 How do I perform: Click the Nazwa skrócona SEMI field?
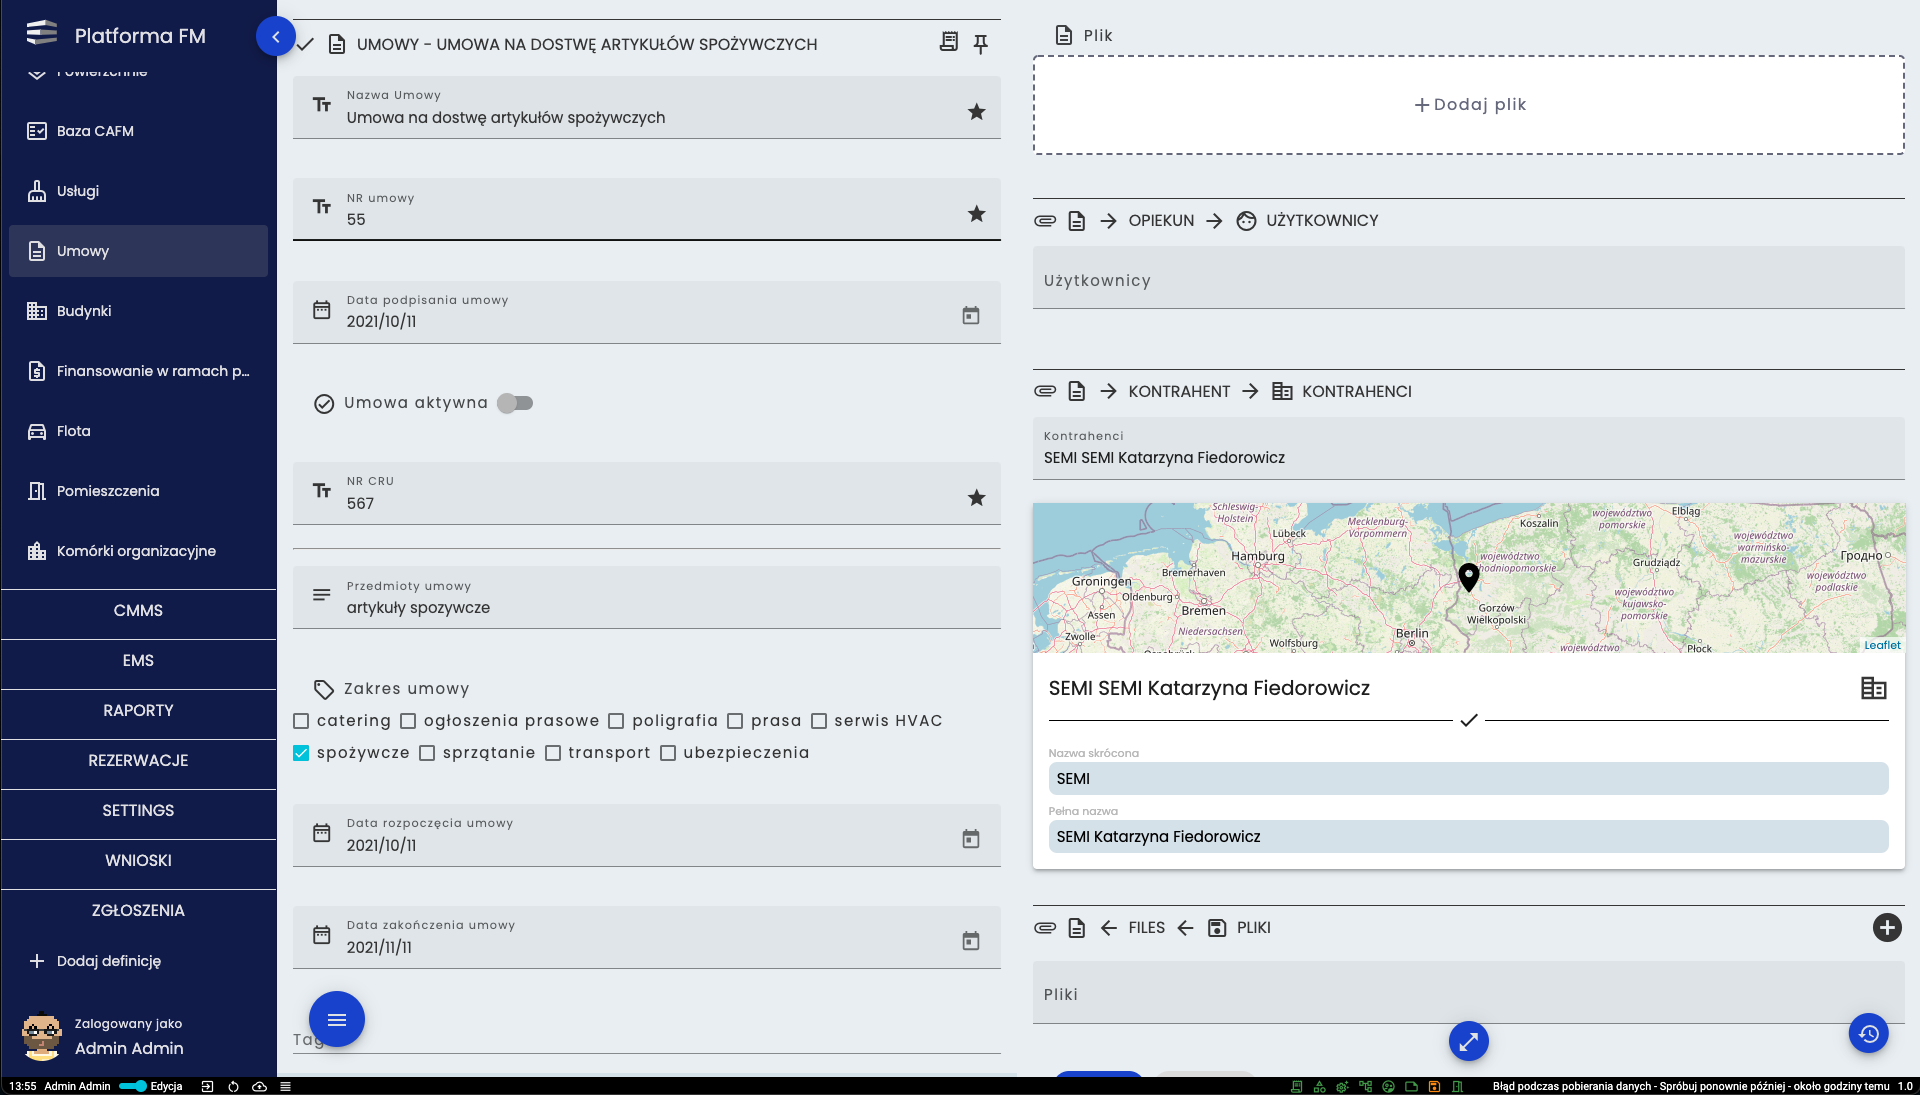click(x=1468, y=779)
